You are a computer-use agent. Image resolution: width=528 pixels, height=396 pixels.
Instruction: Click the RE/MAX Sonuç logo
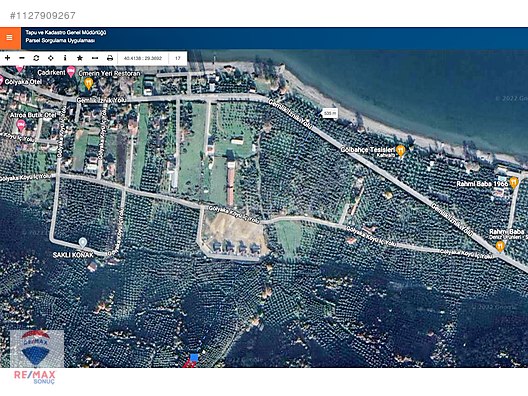click(35, 357)
